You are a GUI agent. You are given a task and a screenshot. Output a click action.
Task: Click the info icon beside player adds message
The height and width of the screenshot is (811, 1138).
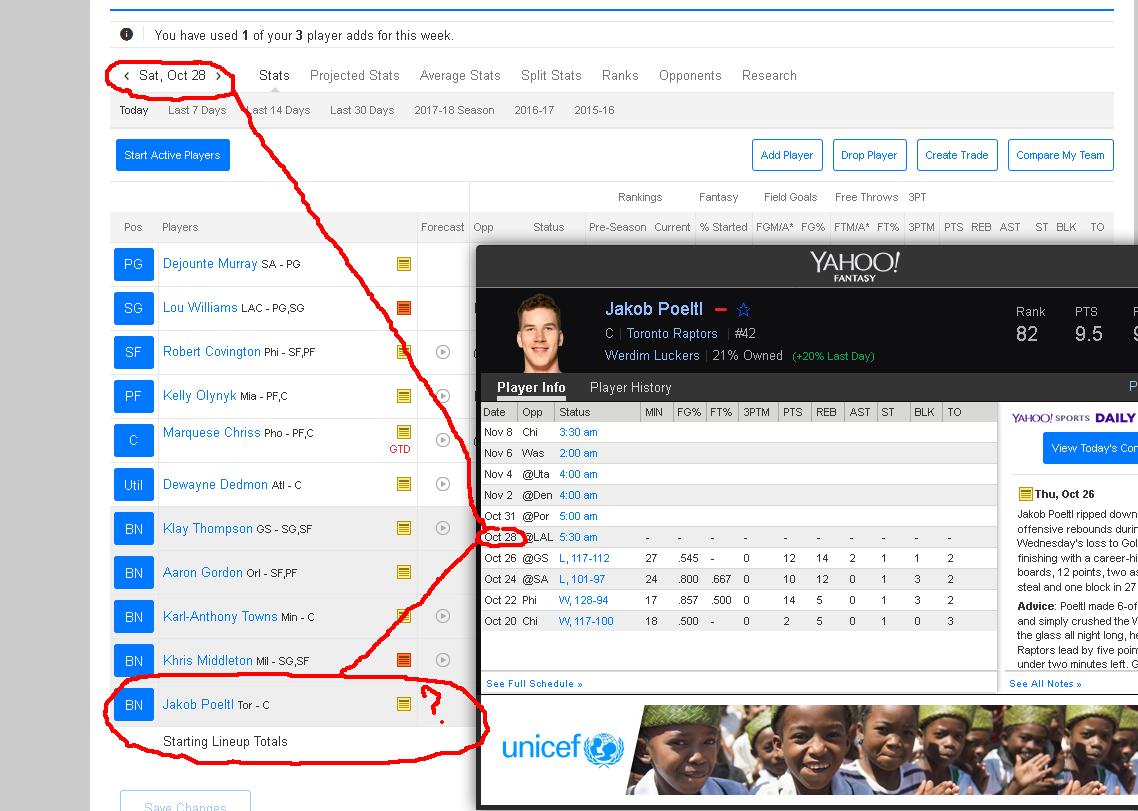tap(126, 35)
